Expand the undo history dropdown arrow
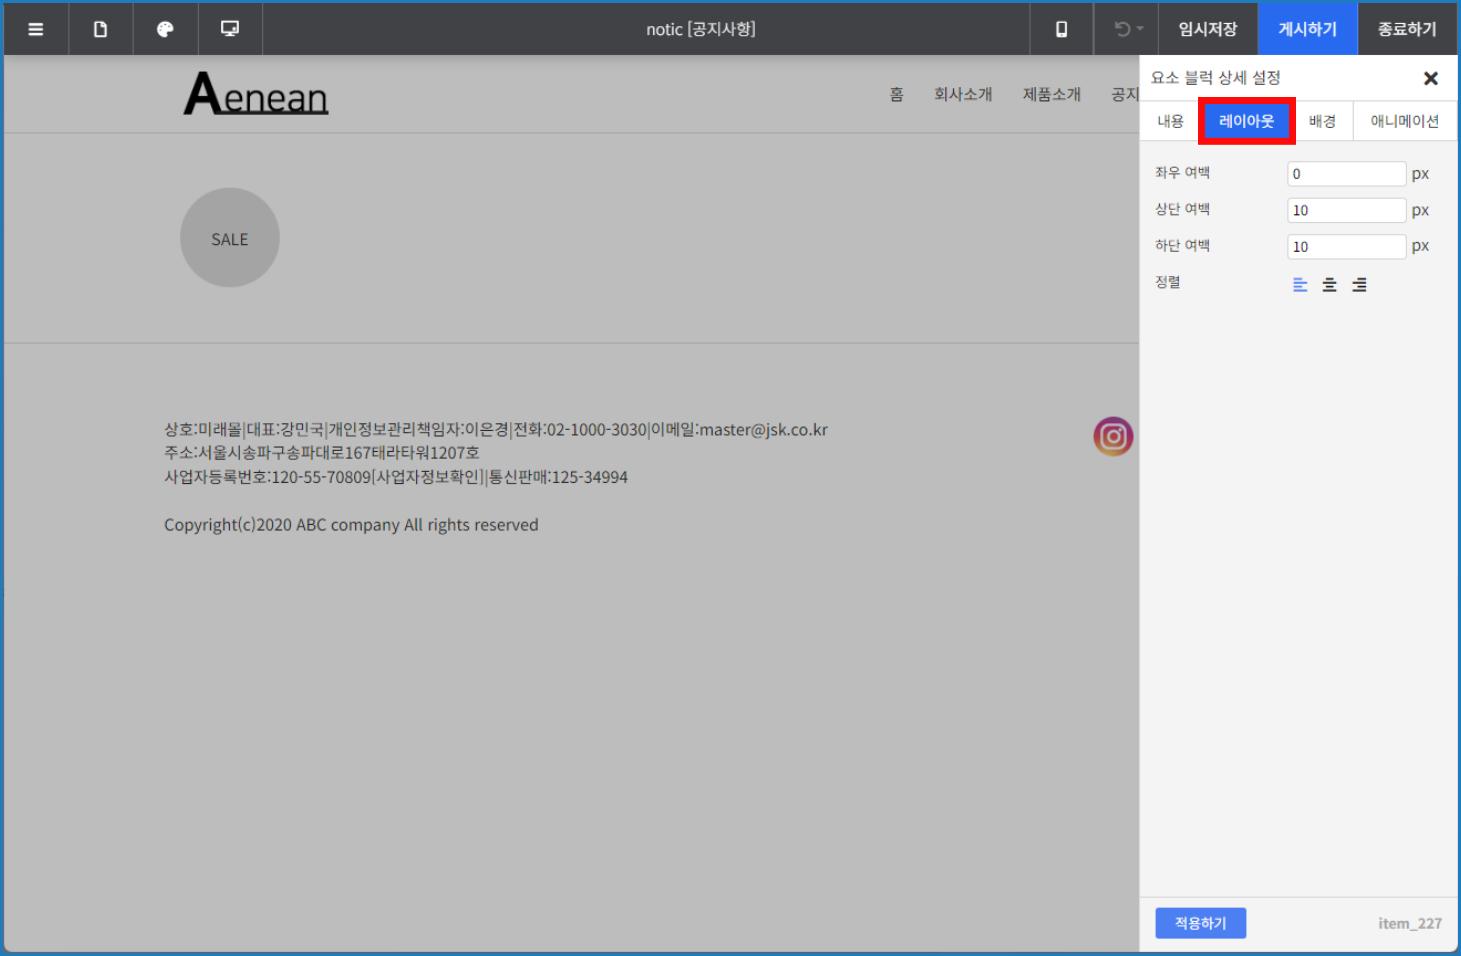The image size is (1461, 956). click(x=1141, y=29)
